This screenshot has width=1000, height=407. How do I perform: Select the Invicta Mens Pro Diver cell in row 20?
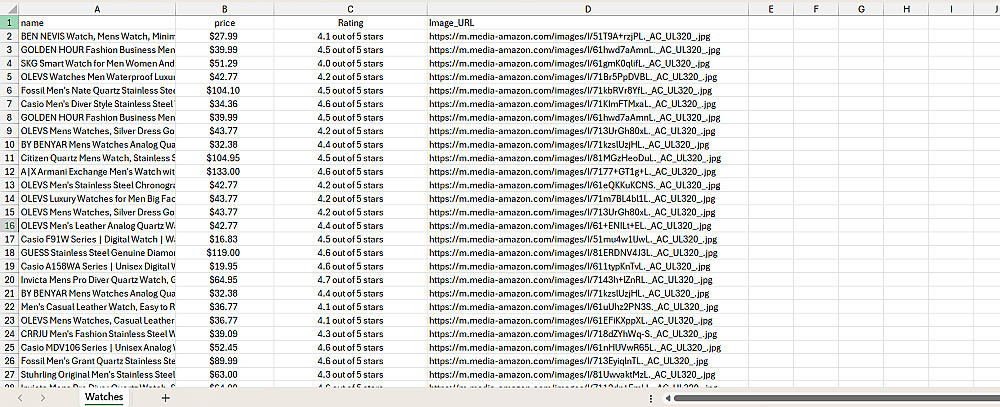click(x=97, y=280)
